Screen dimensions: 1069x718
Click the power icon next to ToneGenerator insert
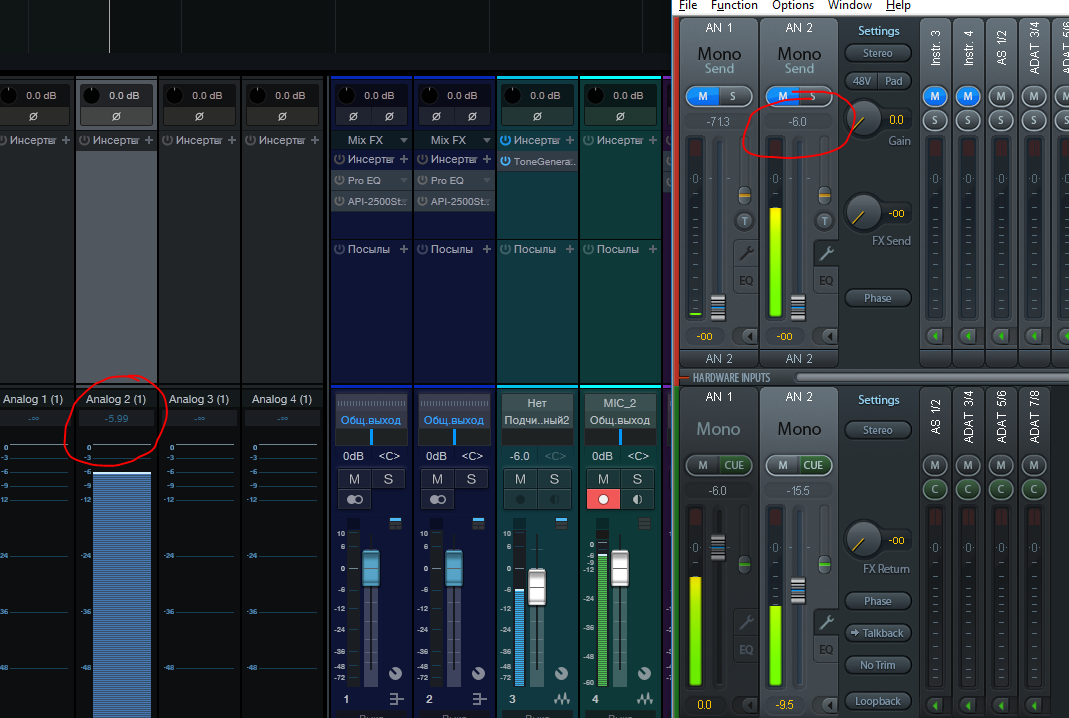pyautogui.click(x=505, y=161)
